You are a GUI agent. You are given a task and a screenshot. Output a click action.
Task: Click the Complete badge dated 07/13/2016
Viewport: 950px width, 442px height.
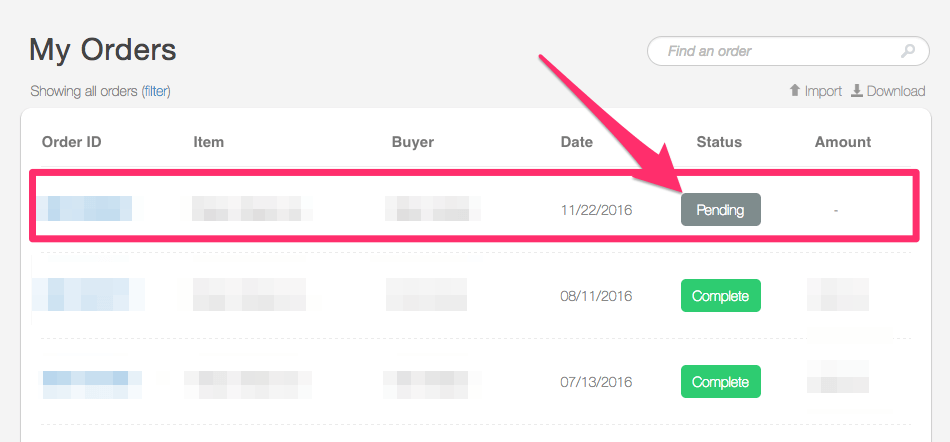point(720,382)
